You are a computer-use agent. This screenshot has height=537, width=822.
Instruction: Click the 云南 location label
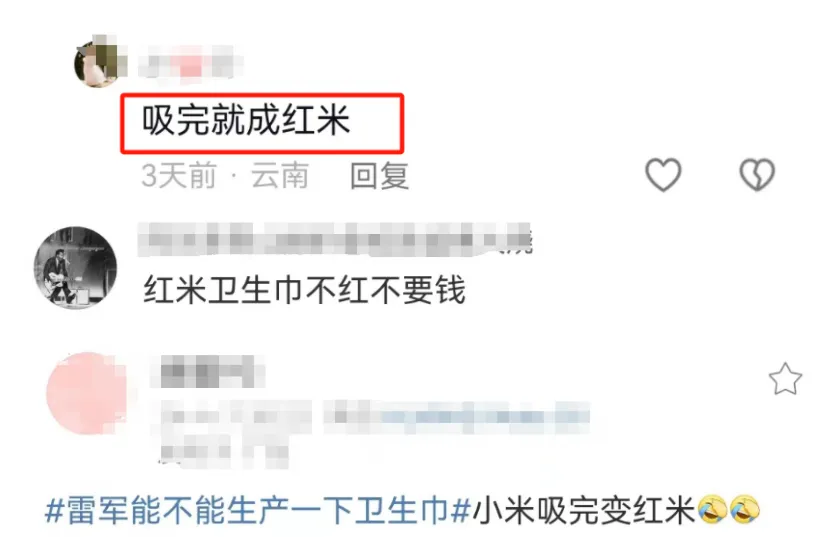click(279, 176)
